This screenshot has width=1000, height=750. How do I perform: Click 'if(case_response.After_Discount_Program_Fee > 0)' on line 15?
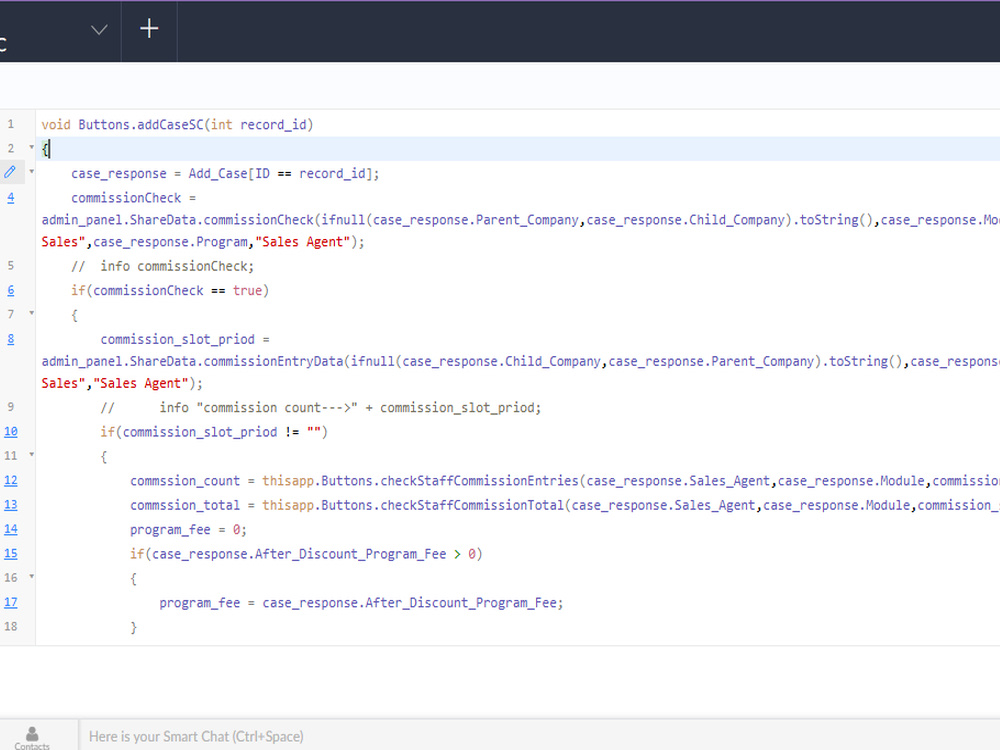coord(306,554)
